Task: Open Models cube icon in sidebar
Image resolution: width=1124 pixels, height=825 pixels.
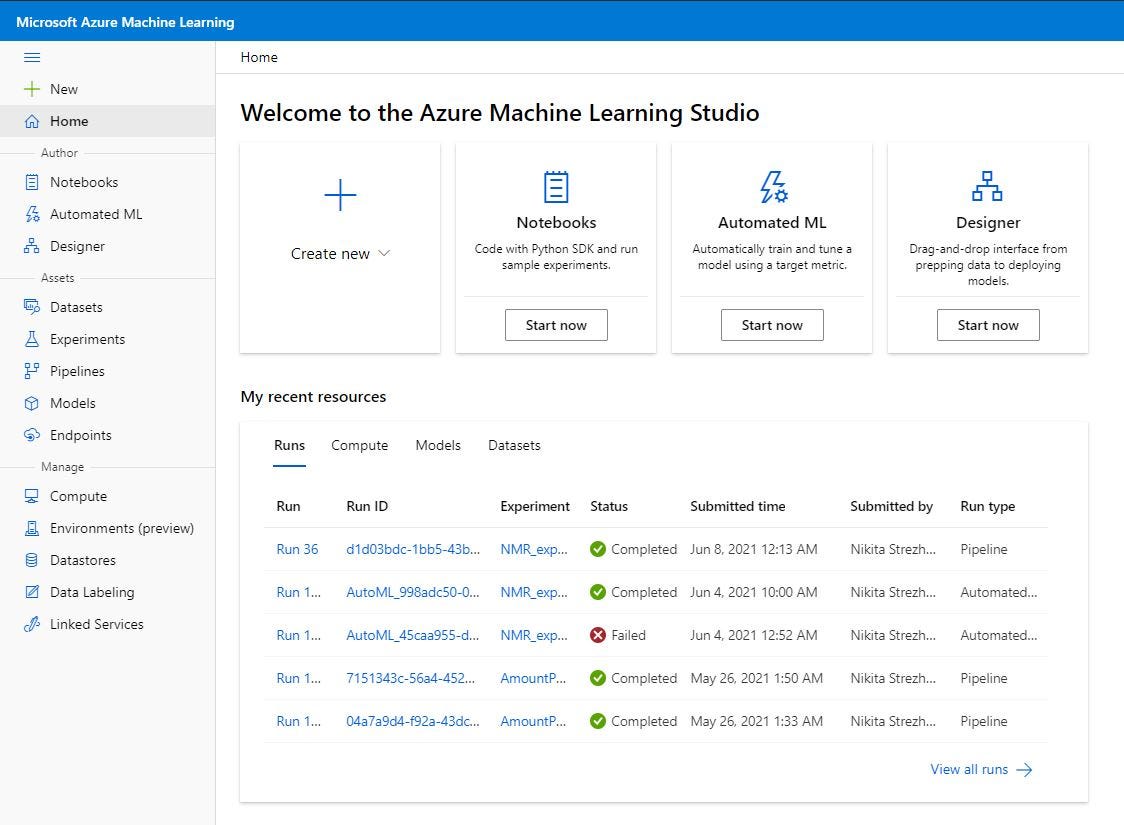Action: pos(32,403)
